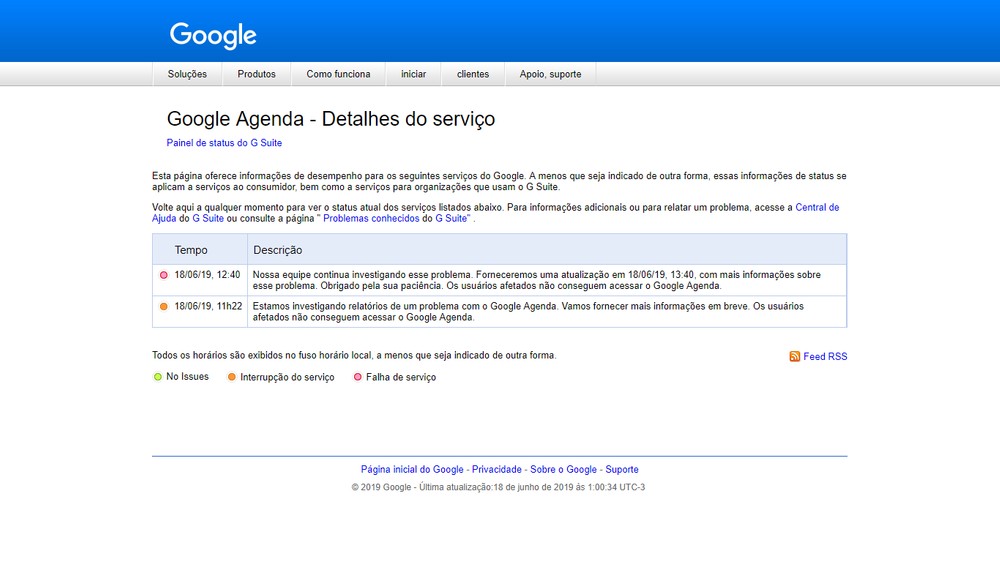Click the 'Todos os horários são exibidos' note
This screenshot has width=1000, height=562.
(x=354, y=355)
